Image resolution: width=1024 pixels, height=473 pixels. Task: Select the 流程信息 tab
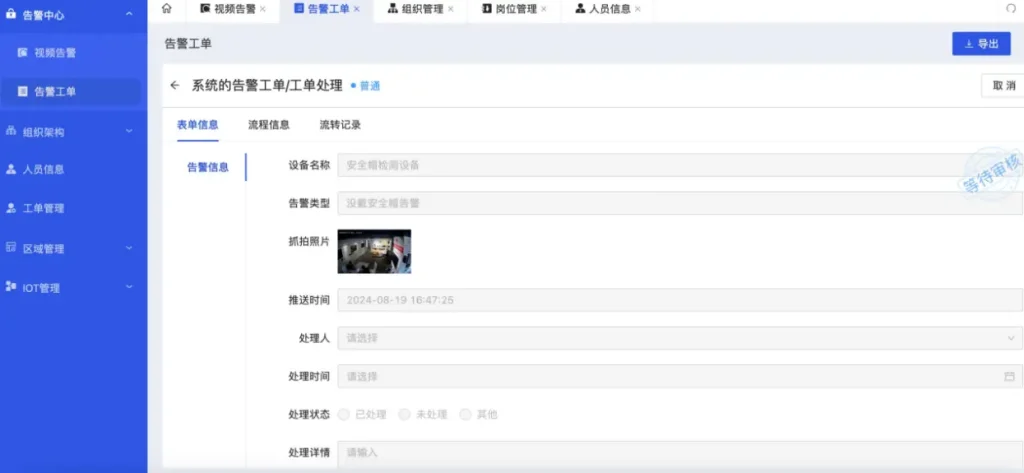coord(269,125)
